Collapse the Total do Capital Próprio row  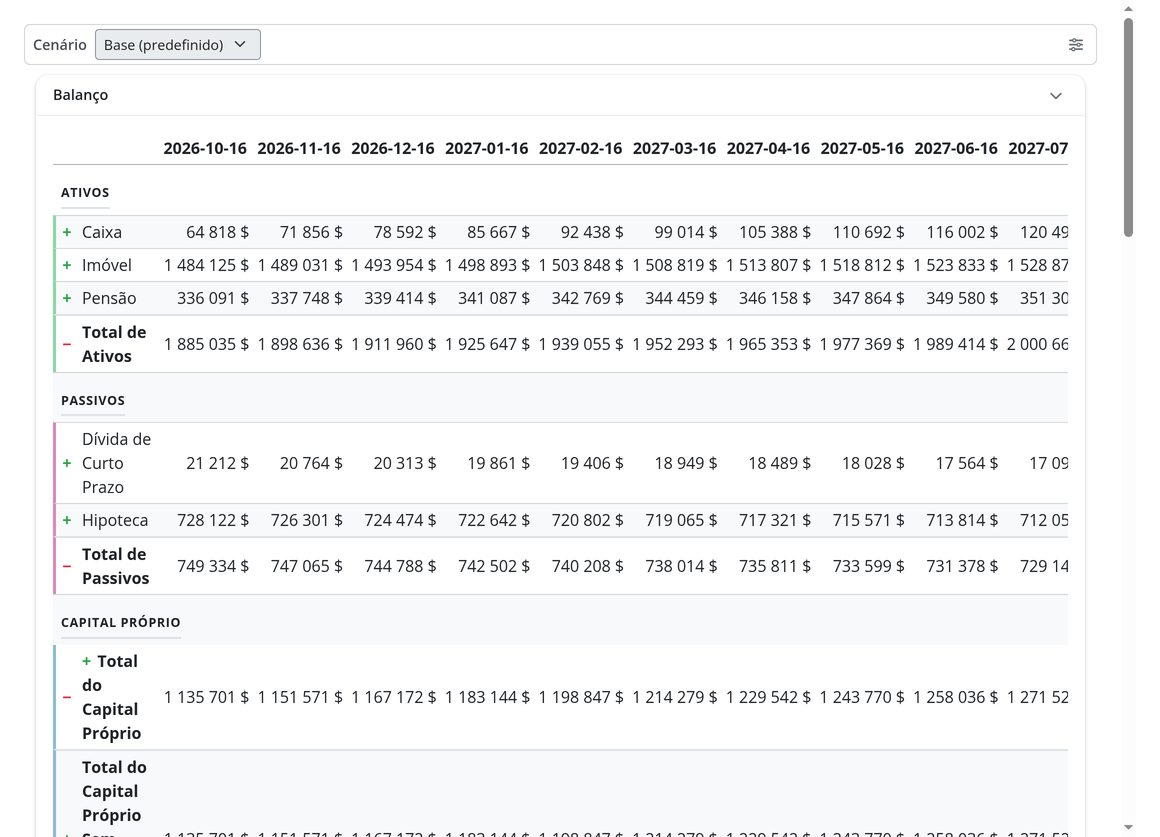pyautogui.click(x=67, y=697)
